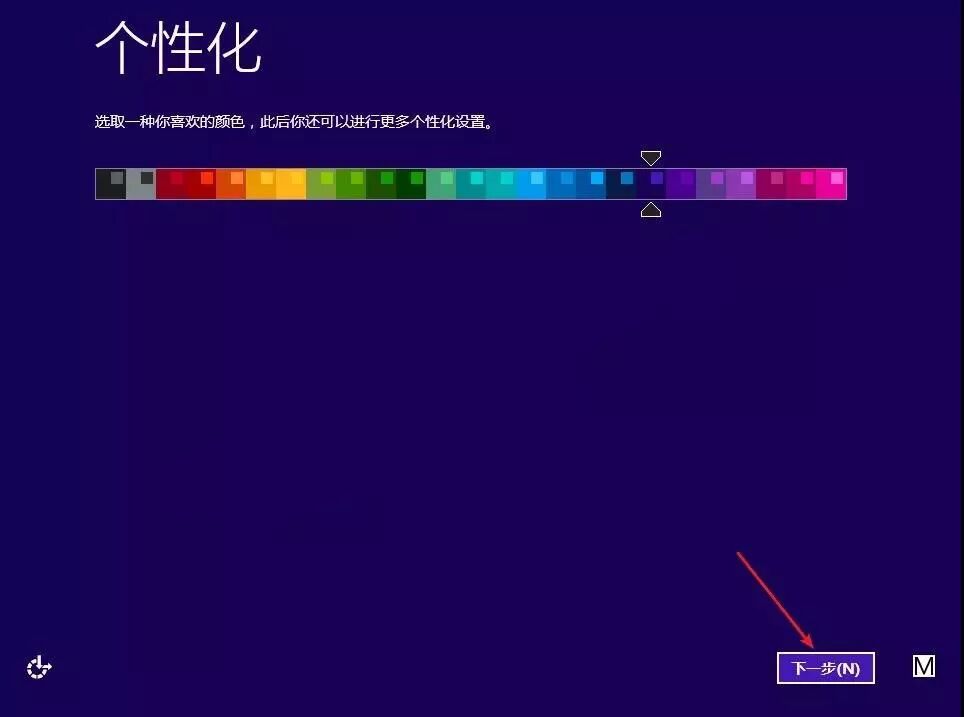Select the dark red color swatch
The image size is (964, 717).
[169, 183]
